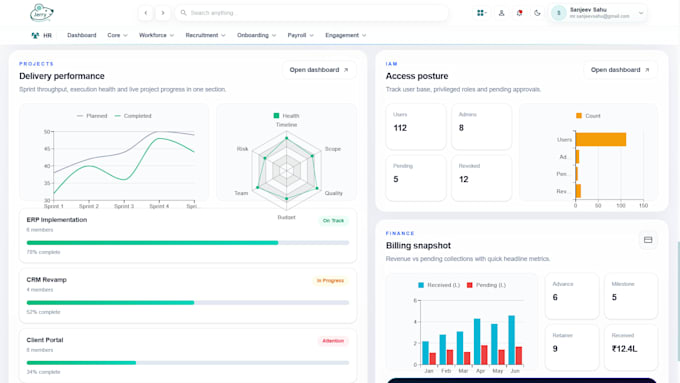Click the arrow icon on Access posture Open dashboard

pyautogui.click(x=647, y=70)
